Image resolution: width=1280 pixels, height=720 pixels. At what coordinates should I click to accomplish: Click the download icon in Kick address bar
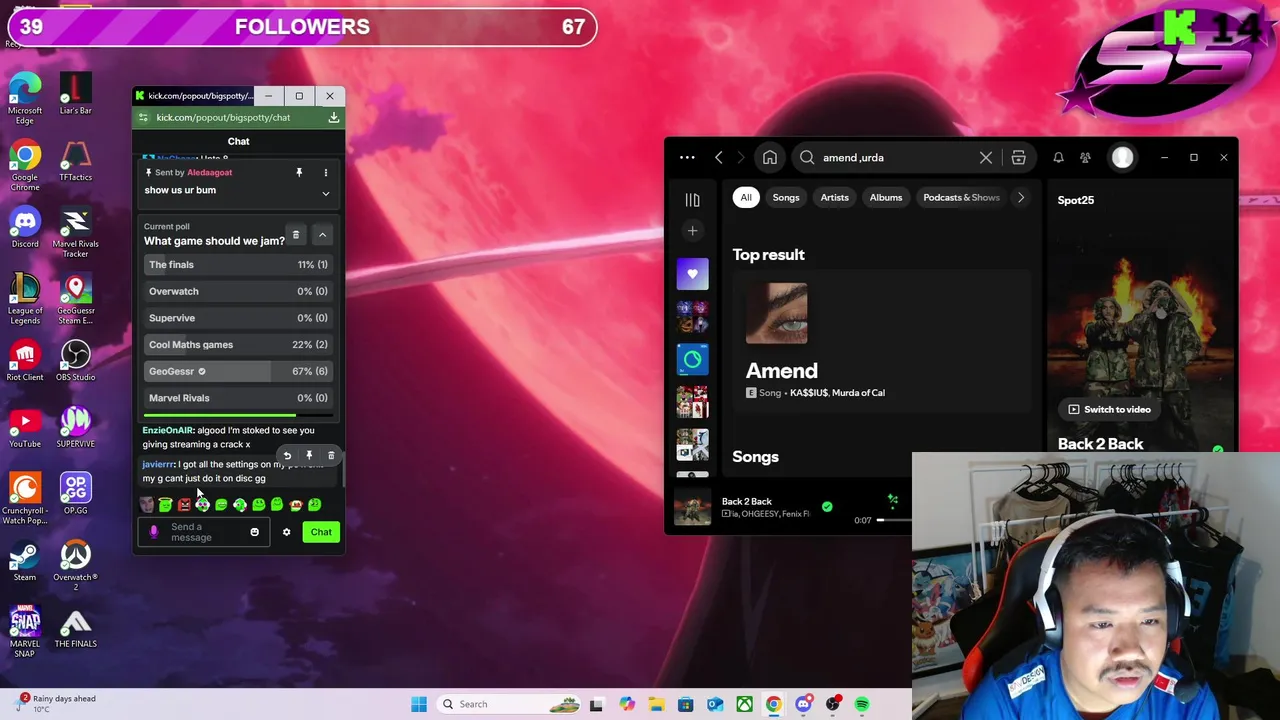(x=334, y=118)
